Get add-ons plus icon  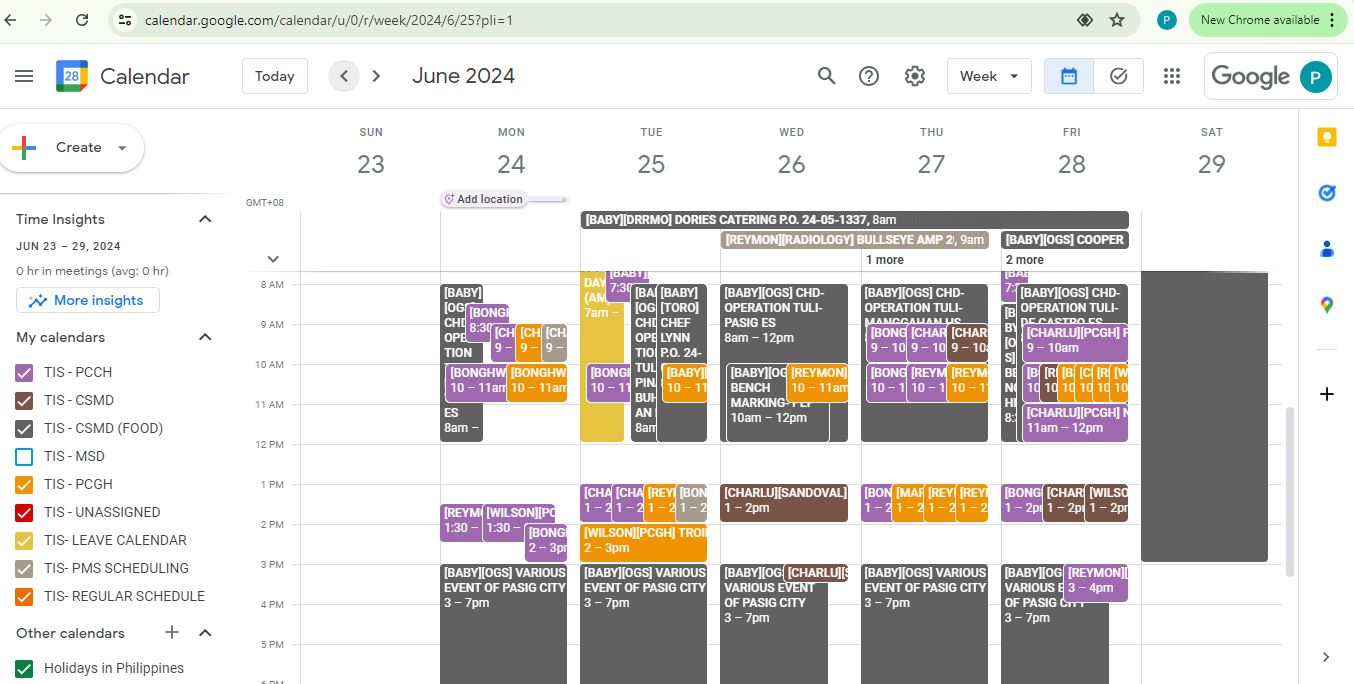(1327, 394)
